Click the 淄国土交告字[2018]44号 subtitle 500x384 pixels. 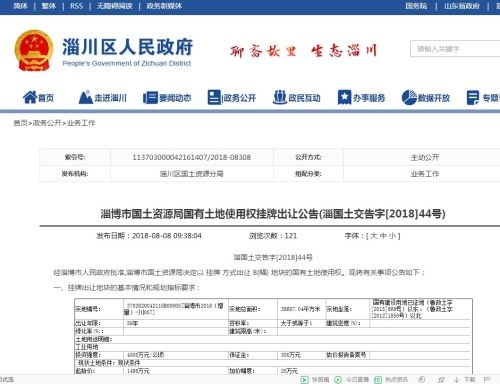point(273,257)
